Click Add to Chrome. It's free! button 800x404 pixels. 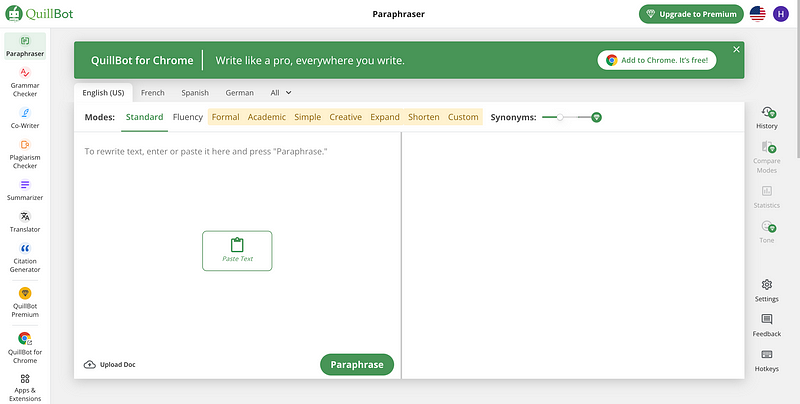pos(657,60)
